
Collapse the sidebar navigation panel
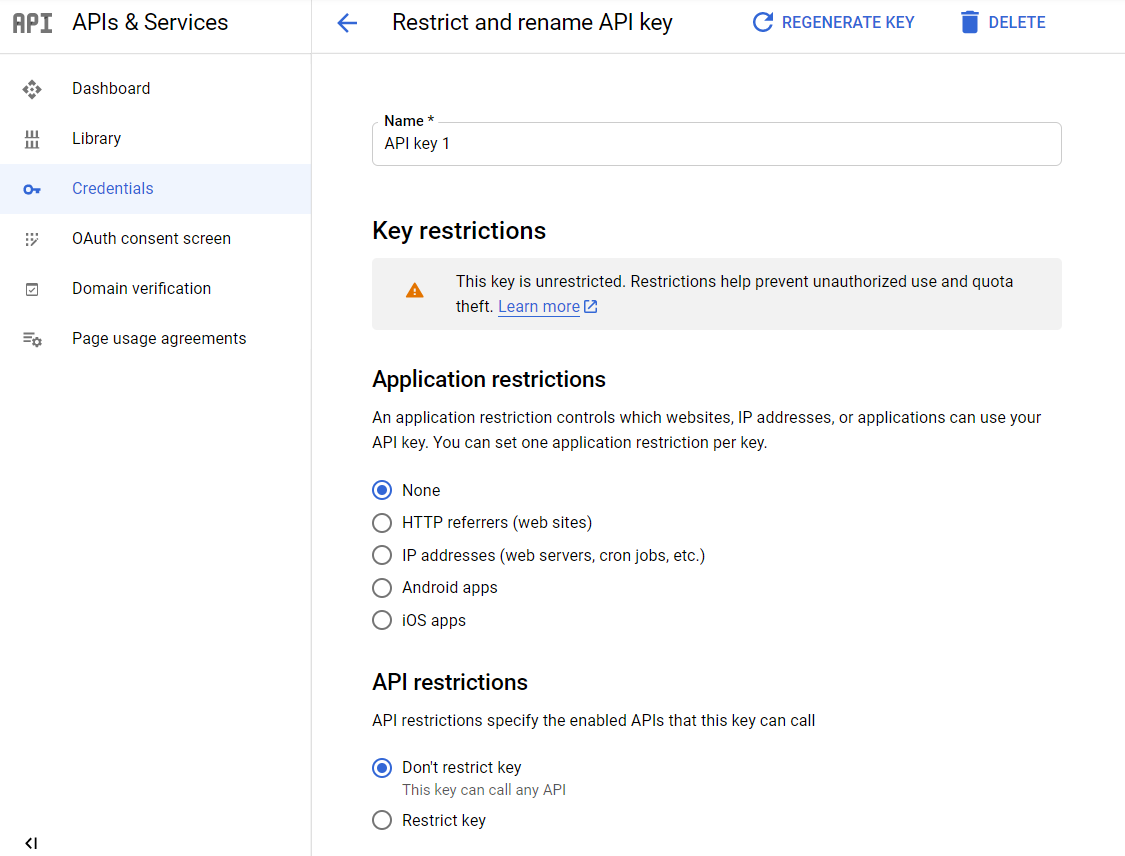[x=31, y=843]
